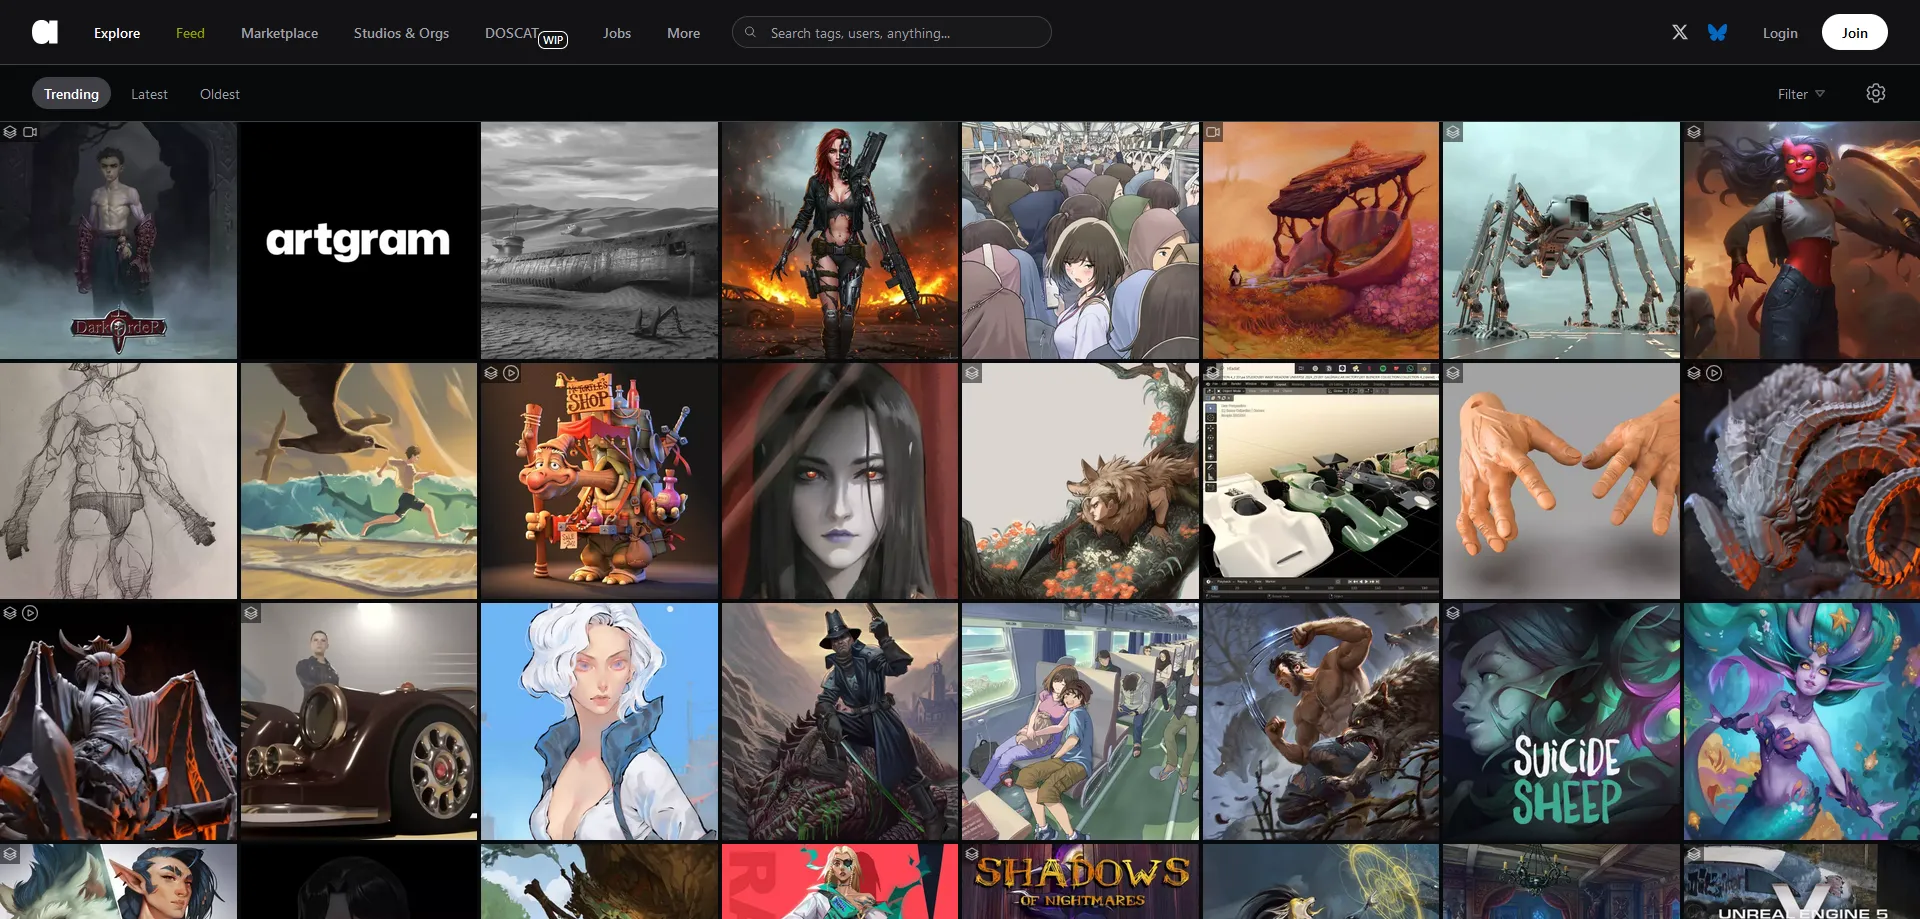Switch to the Oldest sorting tab

tap(219, 93)
